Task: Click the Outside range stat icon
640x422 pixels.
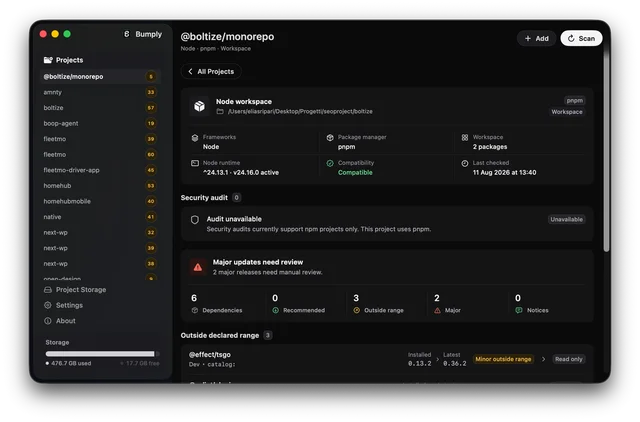Action: 356,311
